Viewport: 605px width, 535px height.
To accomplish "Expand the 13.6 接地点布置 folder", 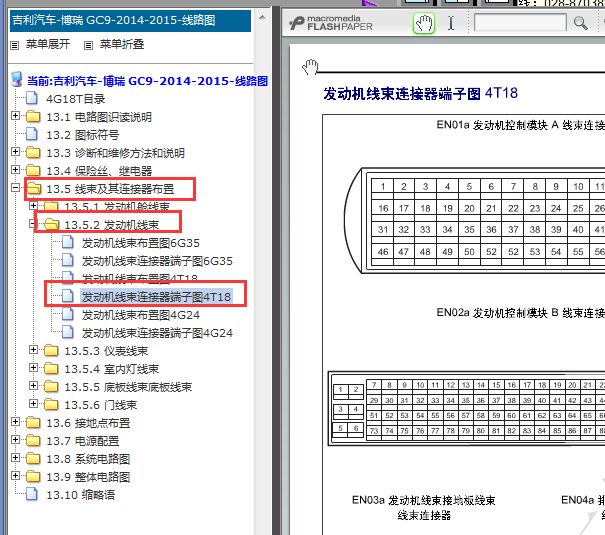I will coord(15,422).
